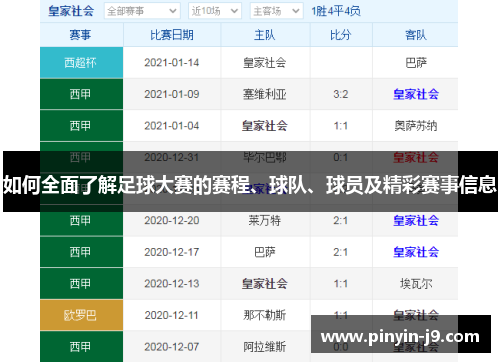Click the 西甲 cell in the 2020-12-20 row
Image resolution: width=500 pixels, height=362 pixels.
pos(81,220)
